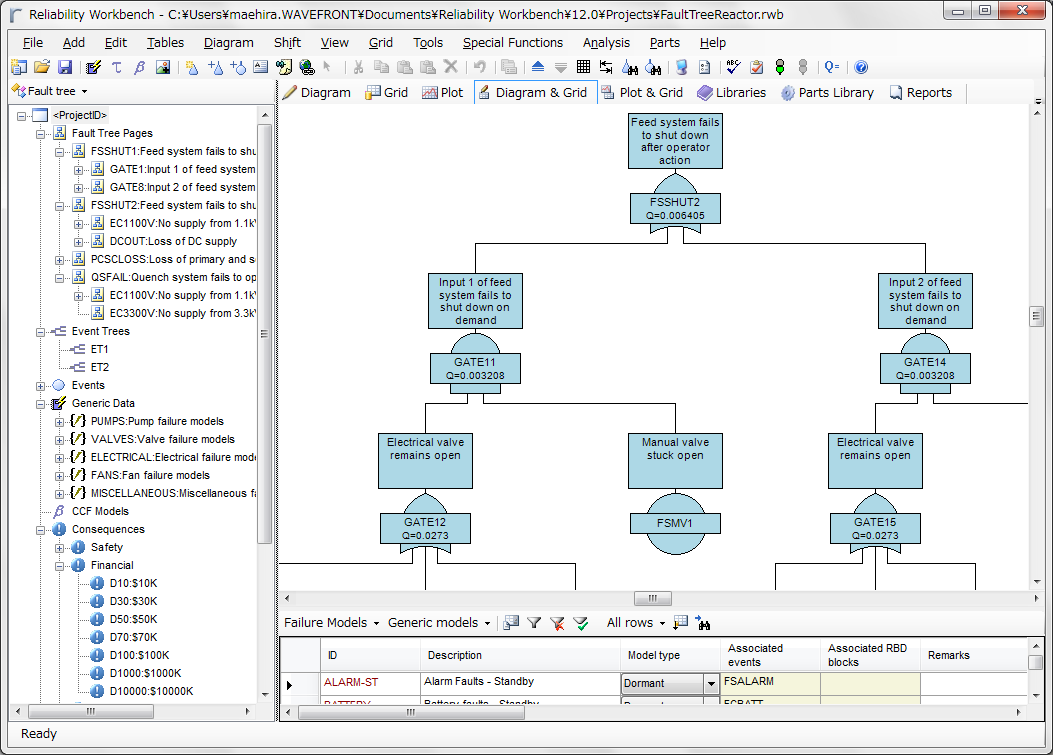Image resolution: width=1053 pixels, height=755 pixels.
Task: Click the add picture toolbar icon
Action: 163,67
